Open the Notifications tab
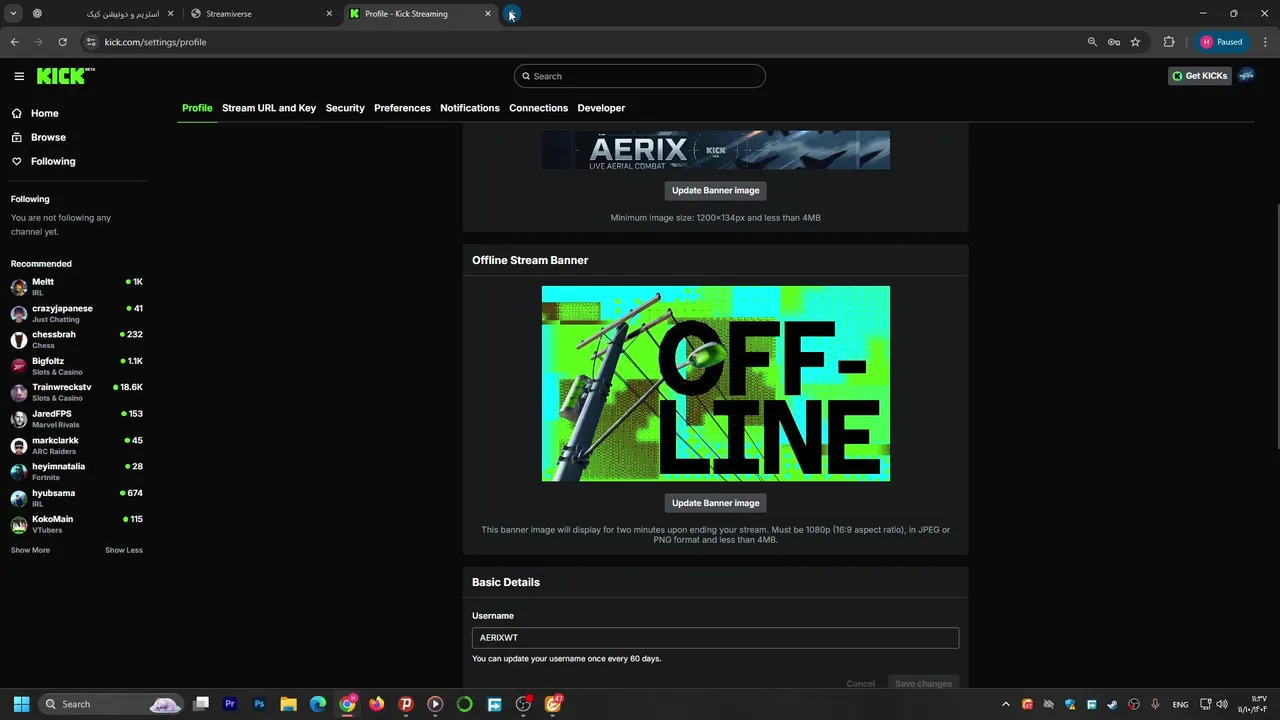The image size is (1280, 720). click(470, 108)
